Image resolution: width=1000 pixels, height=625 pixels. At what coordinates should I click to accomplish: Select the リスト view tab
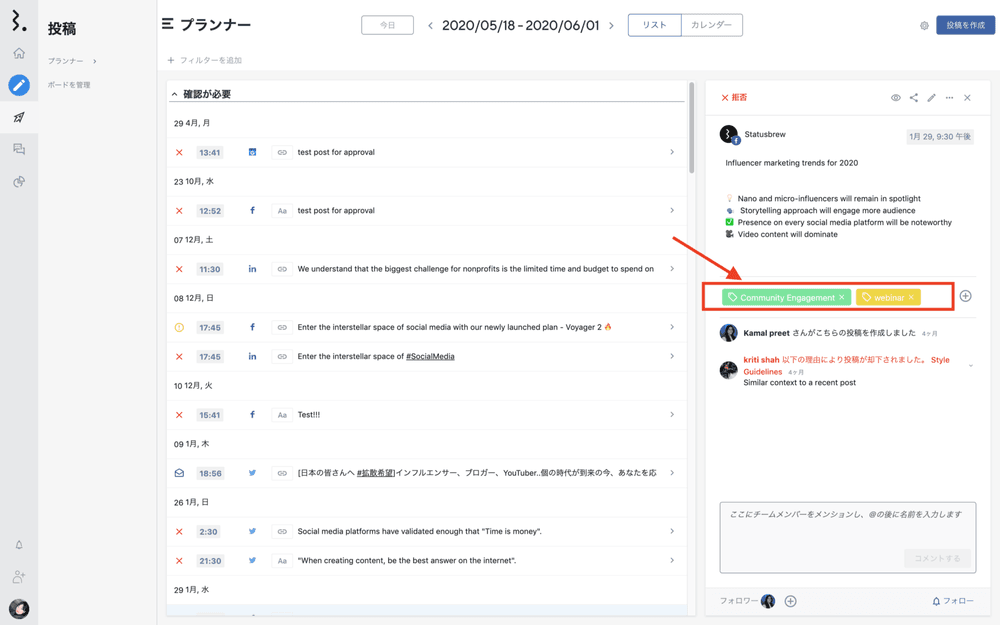654,25
